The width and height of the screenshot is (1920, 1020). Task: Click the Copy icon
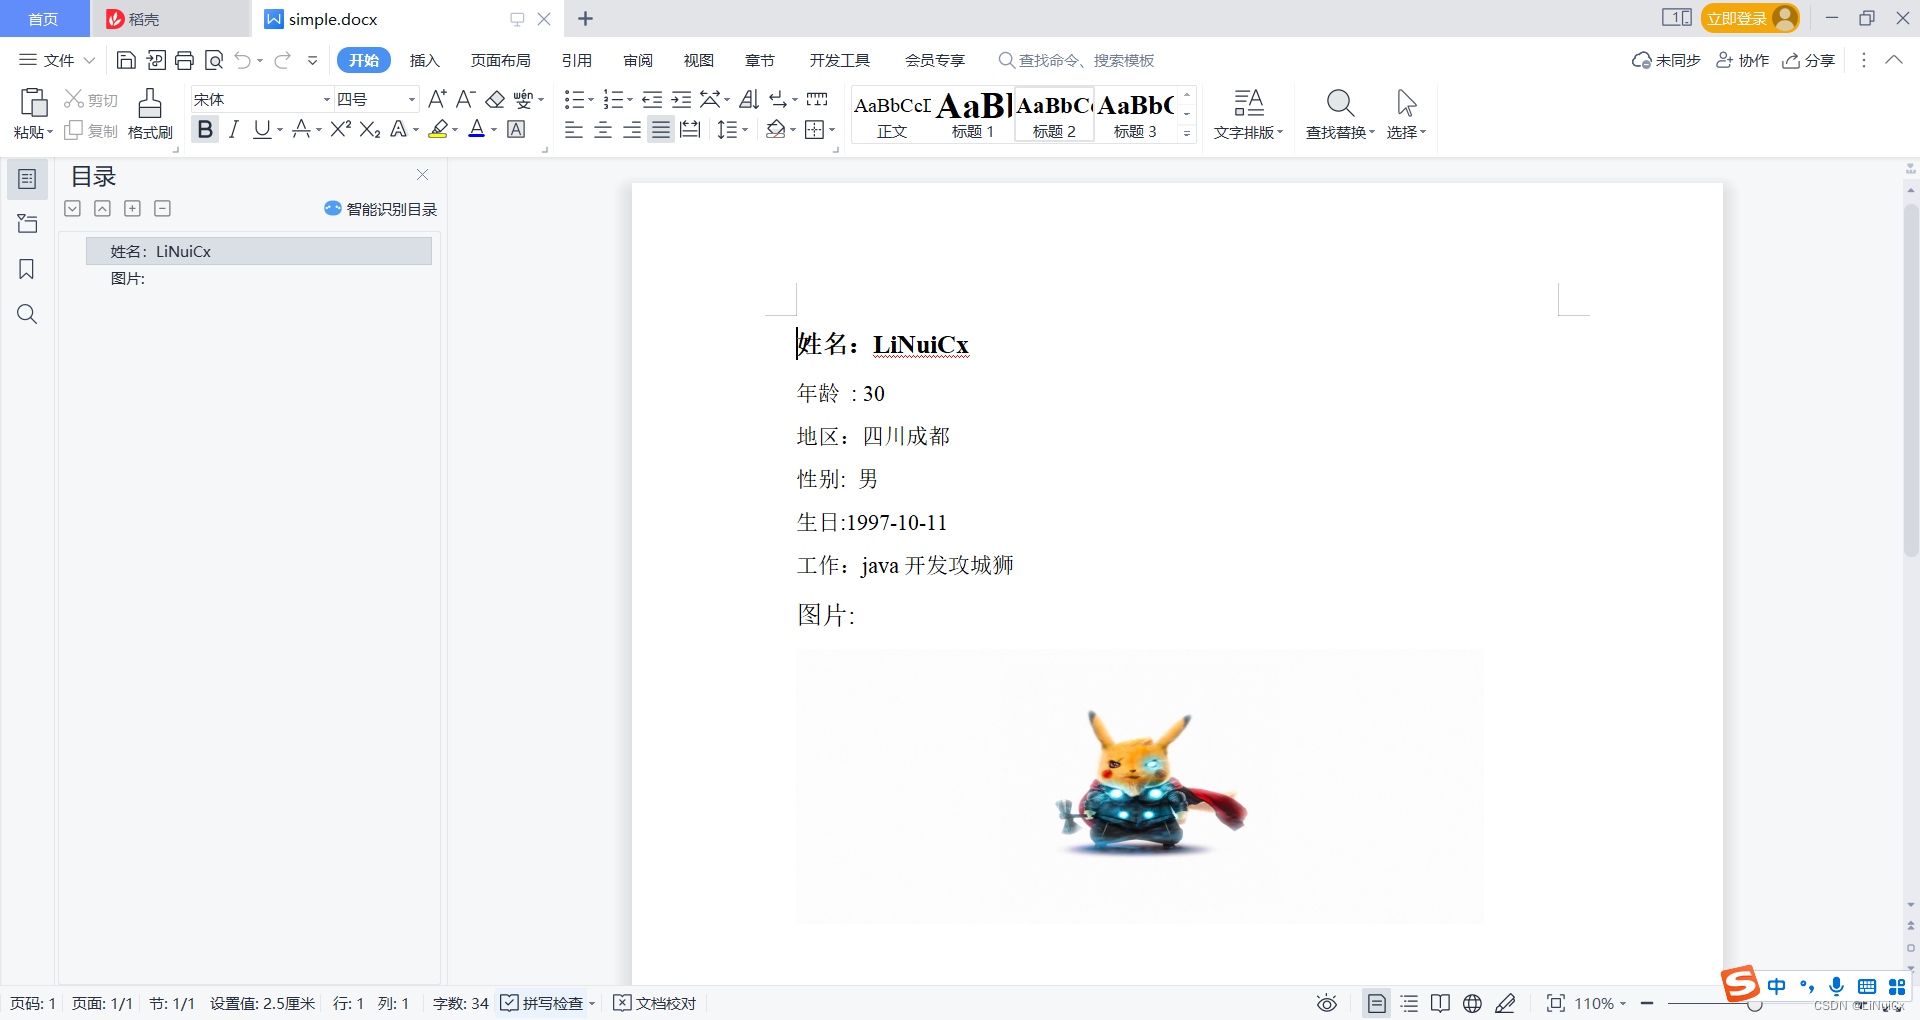pos(73,131)
